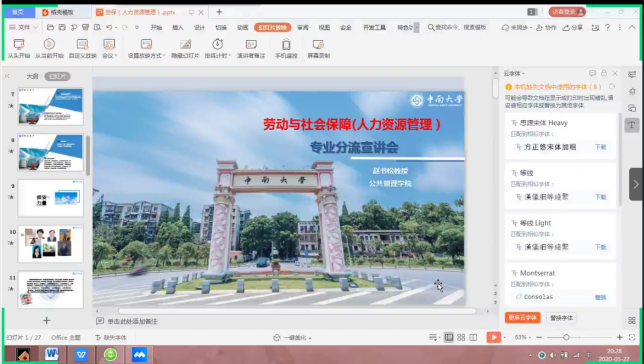Image resolution: width=644 pixels, height=364 pixels.
Task: Click the zoom slider handle
Action: [x=566, y=337]
